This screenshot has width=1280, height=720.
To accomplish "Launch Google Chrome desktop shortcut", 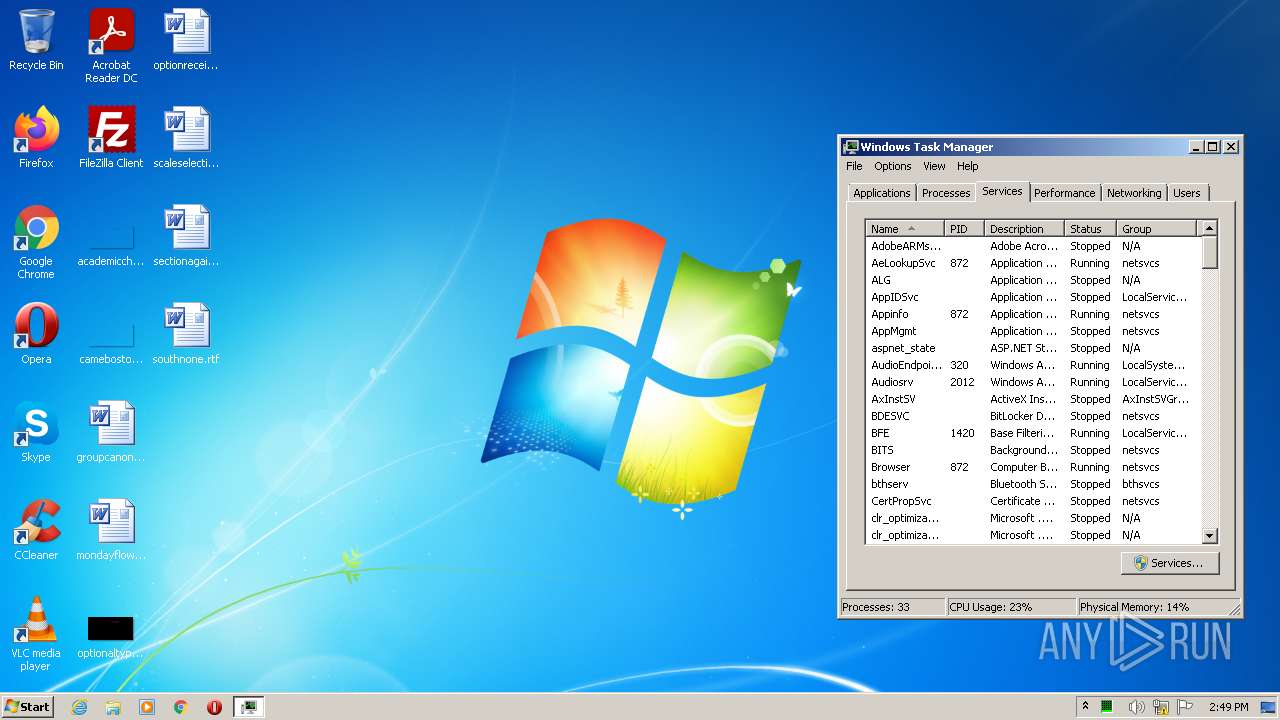I will pos(36,241).
